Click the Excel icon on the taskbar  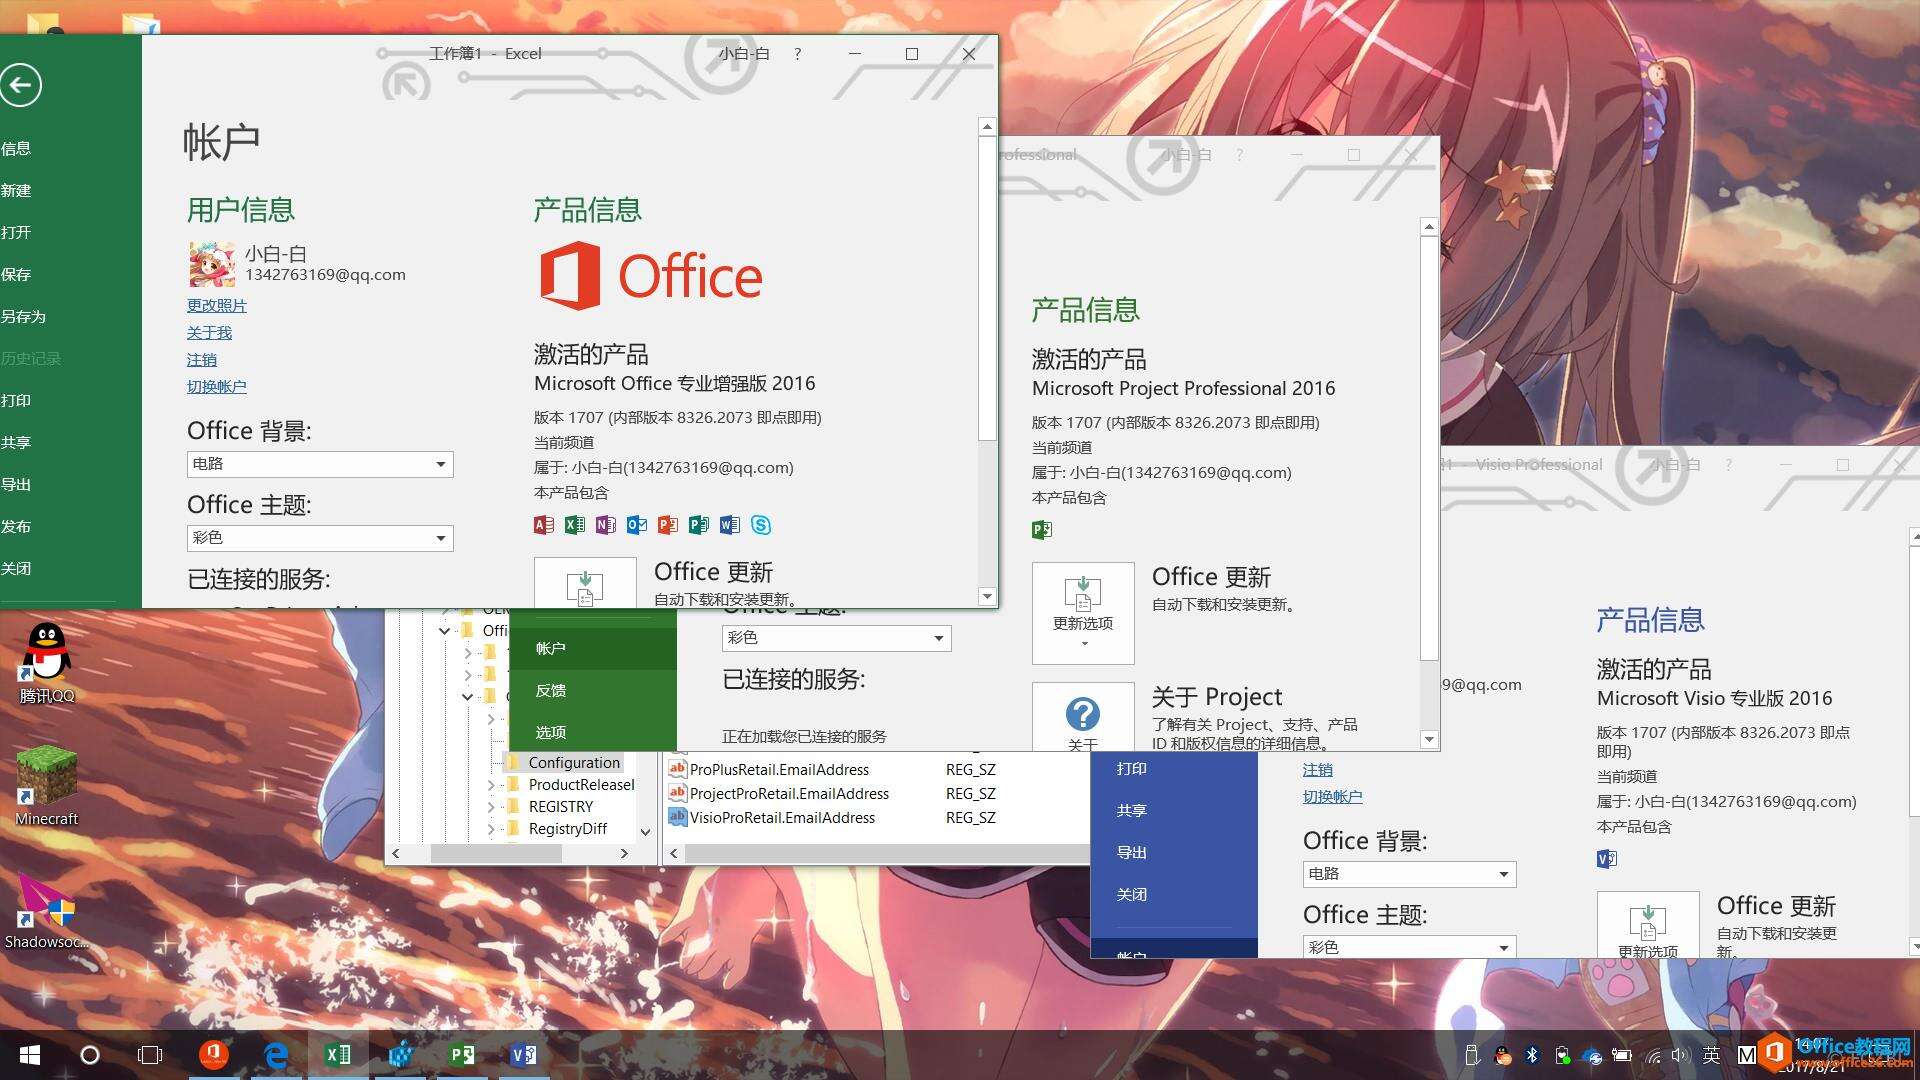338,1054
